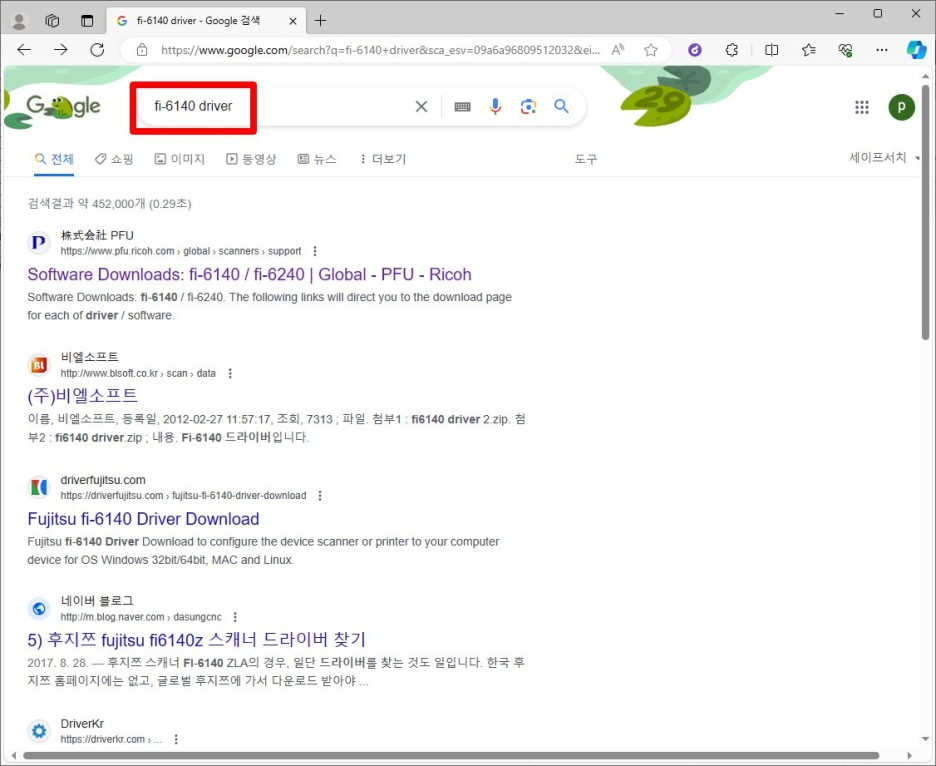Click the browser forward arrow
The height and width of the screenshot is (766, 936).
click(x=61, y=50)
